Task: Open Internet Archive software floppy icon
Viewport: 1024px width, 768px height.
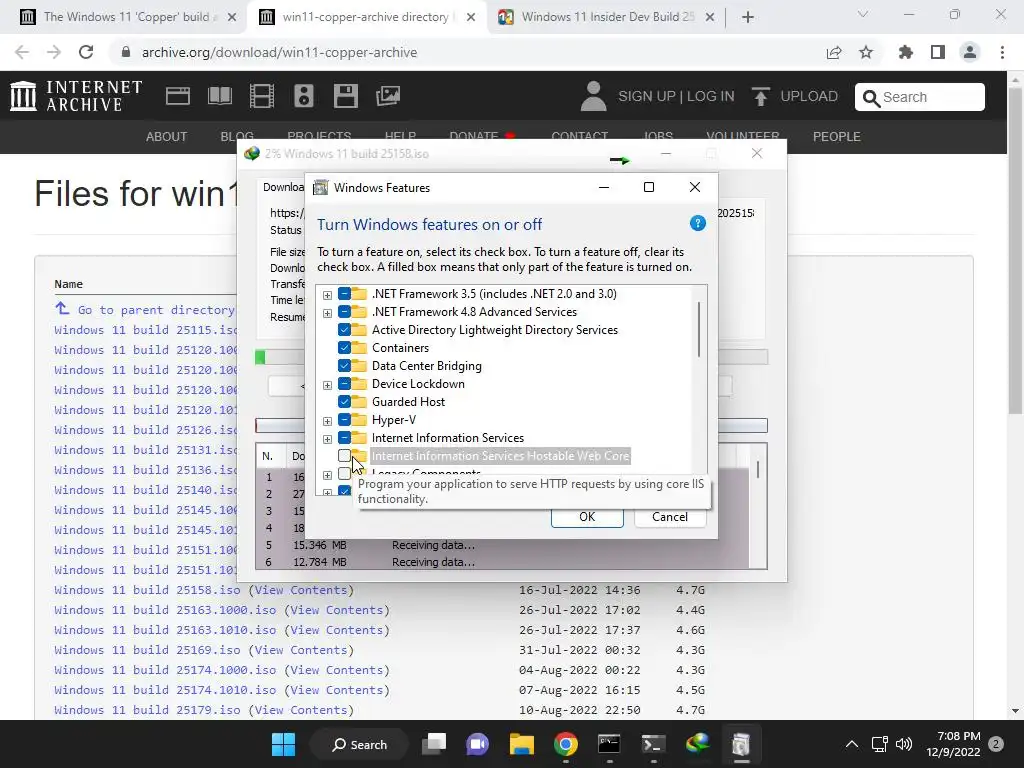Action: (345, 96)
